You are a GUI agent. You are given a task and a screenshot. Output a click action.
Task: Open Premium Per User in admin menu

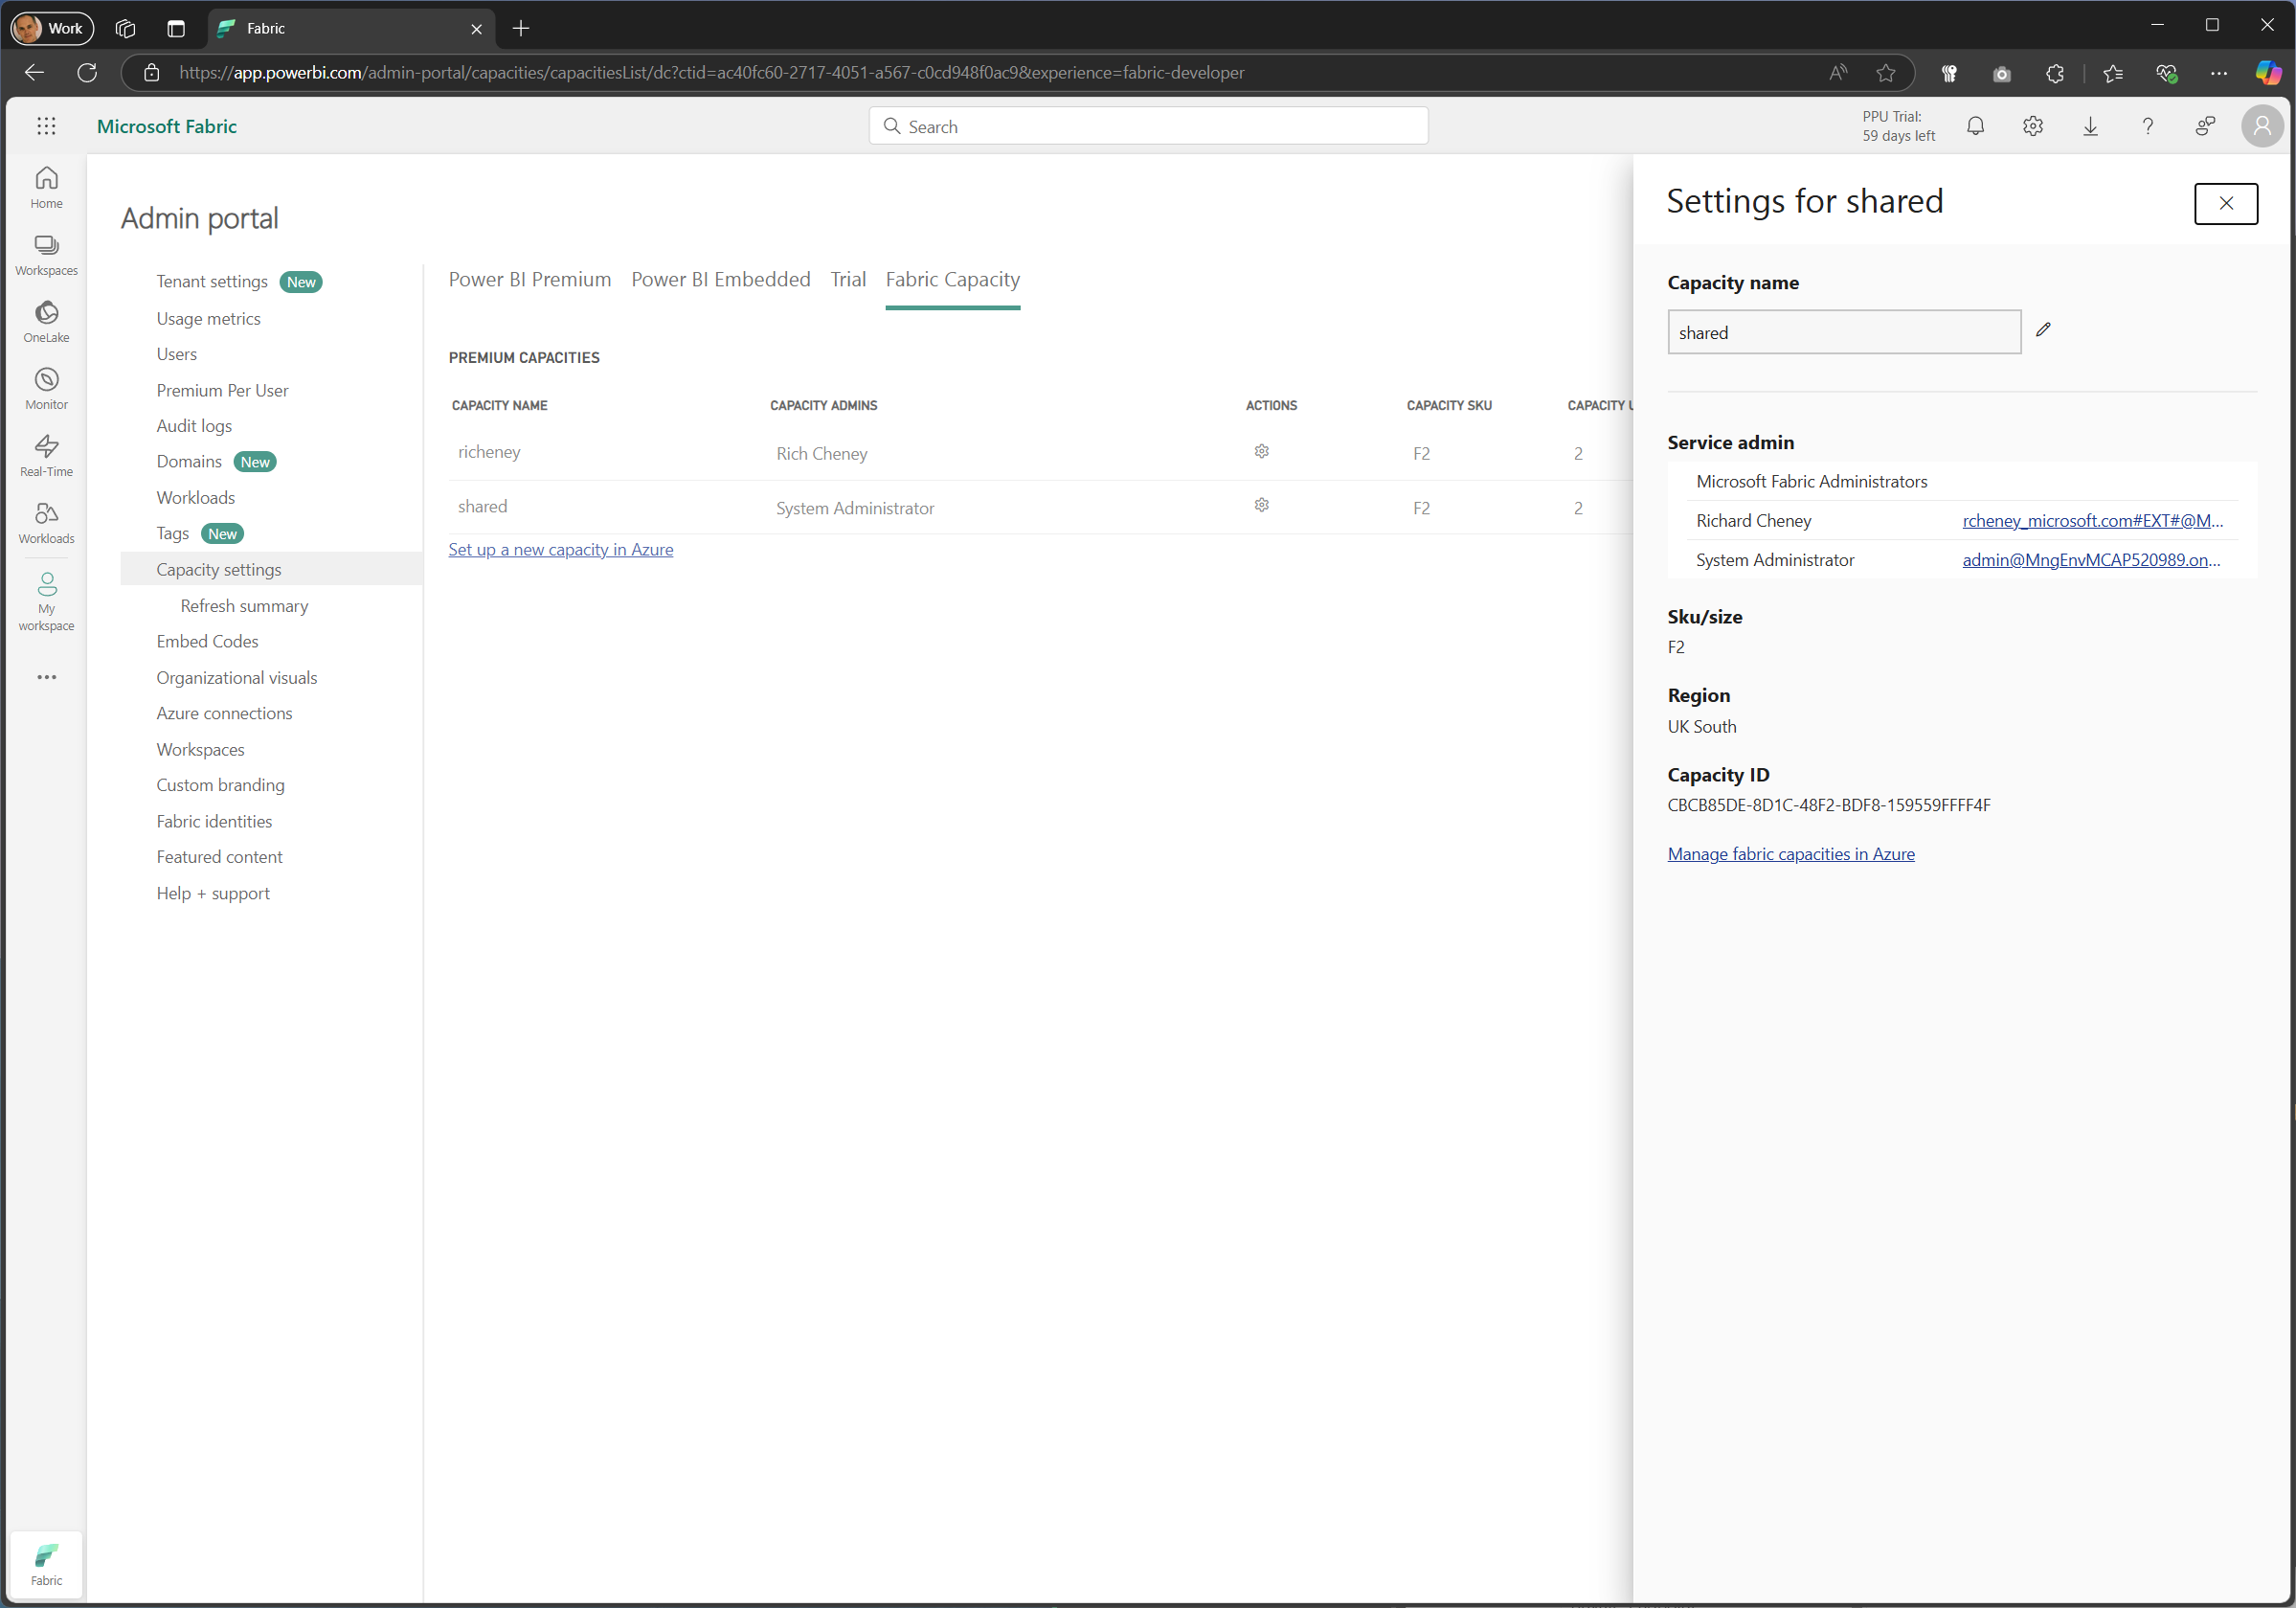click(x=222, y=390)
